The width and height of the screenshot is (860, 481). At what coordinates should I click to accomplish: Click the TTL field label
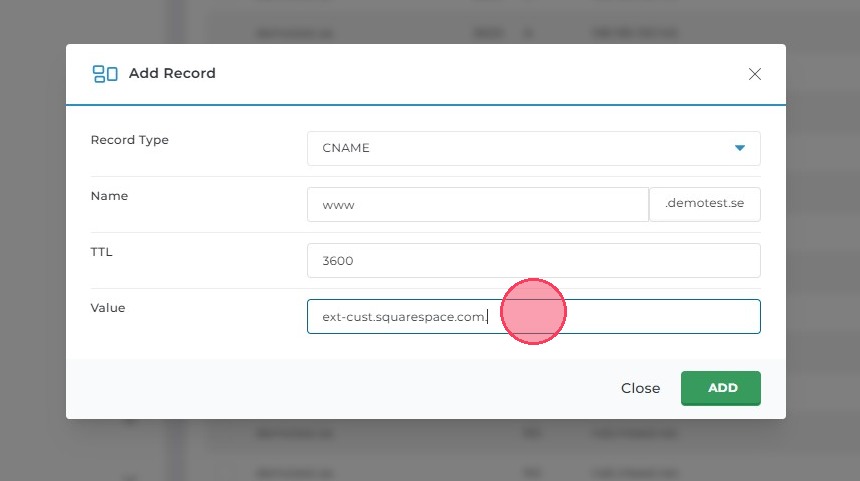pyautogui.click(x=101, y=252)
